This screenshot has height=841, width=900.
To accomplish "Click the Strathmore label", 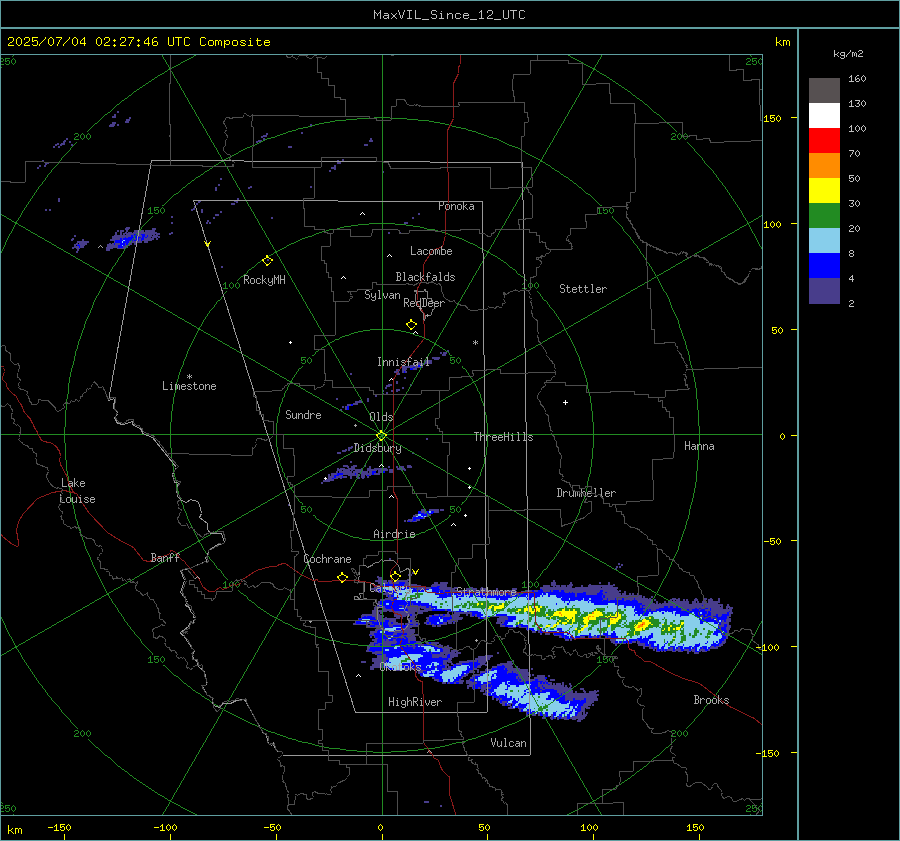I will tap(486, 591).
